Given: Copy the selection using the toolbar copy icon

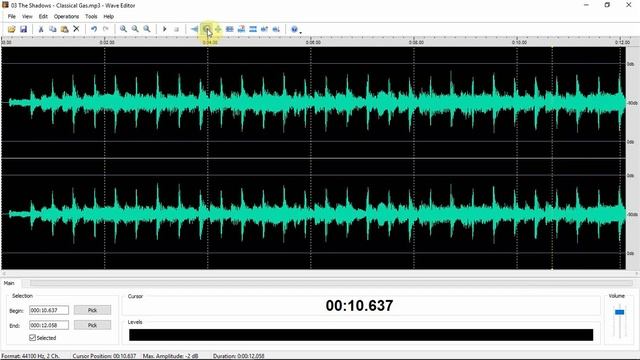Looking at the screenshot, I should coord(53,29).
